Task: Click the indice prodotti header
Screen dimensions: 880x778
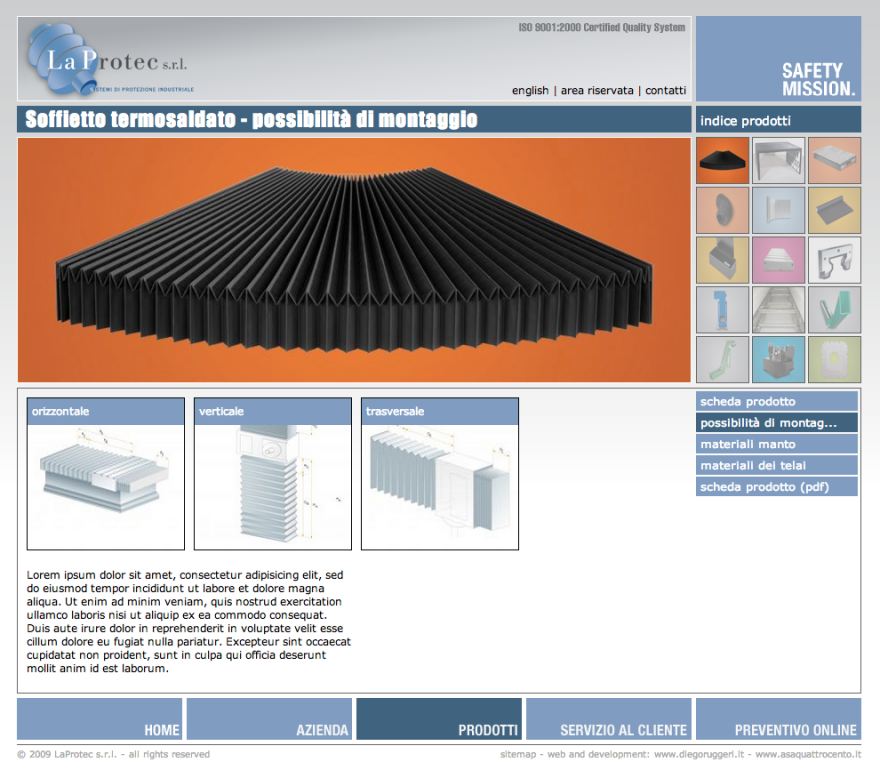Action: pos(778,120)
